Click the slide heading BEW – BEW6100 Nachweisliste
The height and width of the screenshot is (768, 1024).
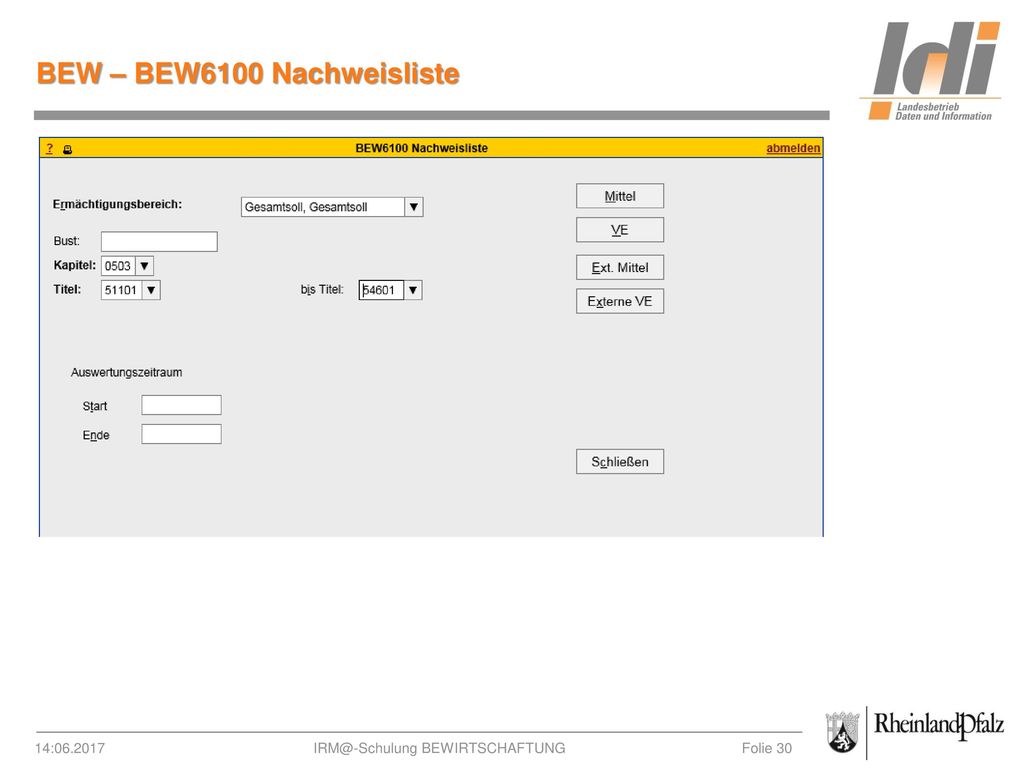pyautogui.click(x=248, y=73)
